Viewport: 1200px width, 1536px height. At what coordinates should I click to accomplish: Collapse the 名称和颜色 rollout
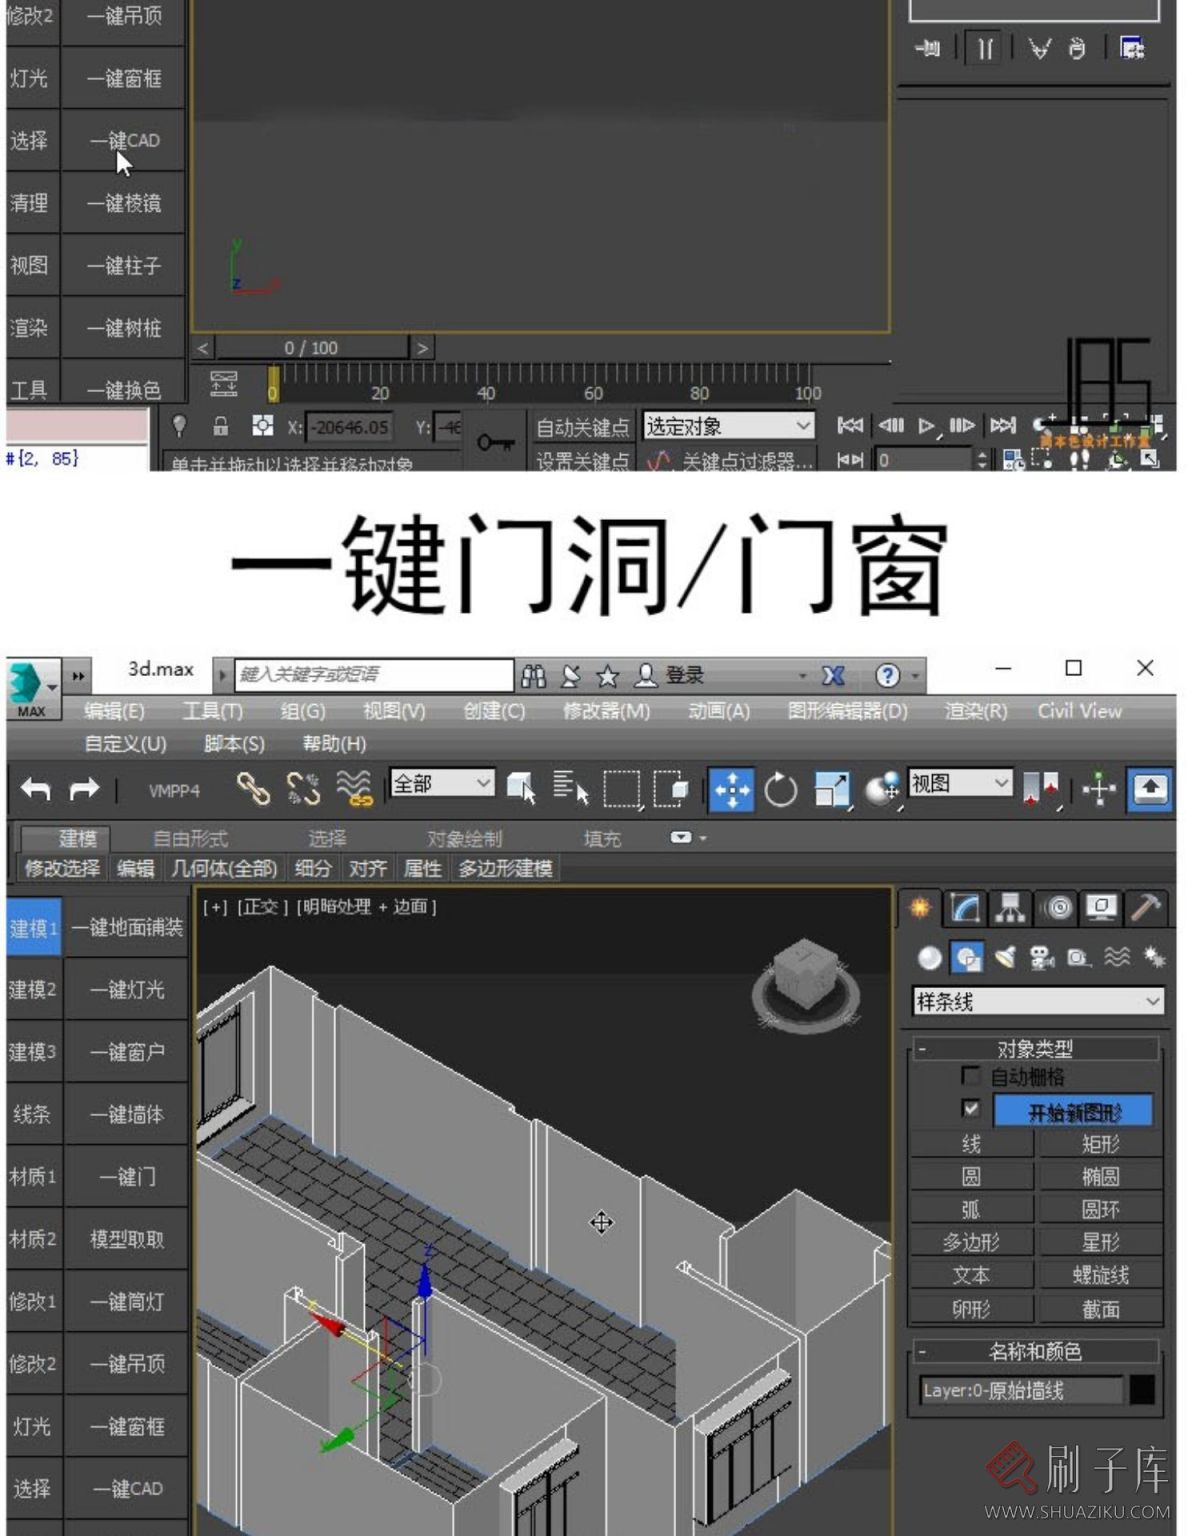(x=1035, y=1352)
